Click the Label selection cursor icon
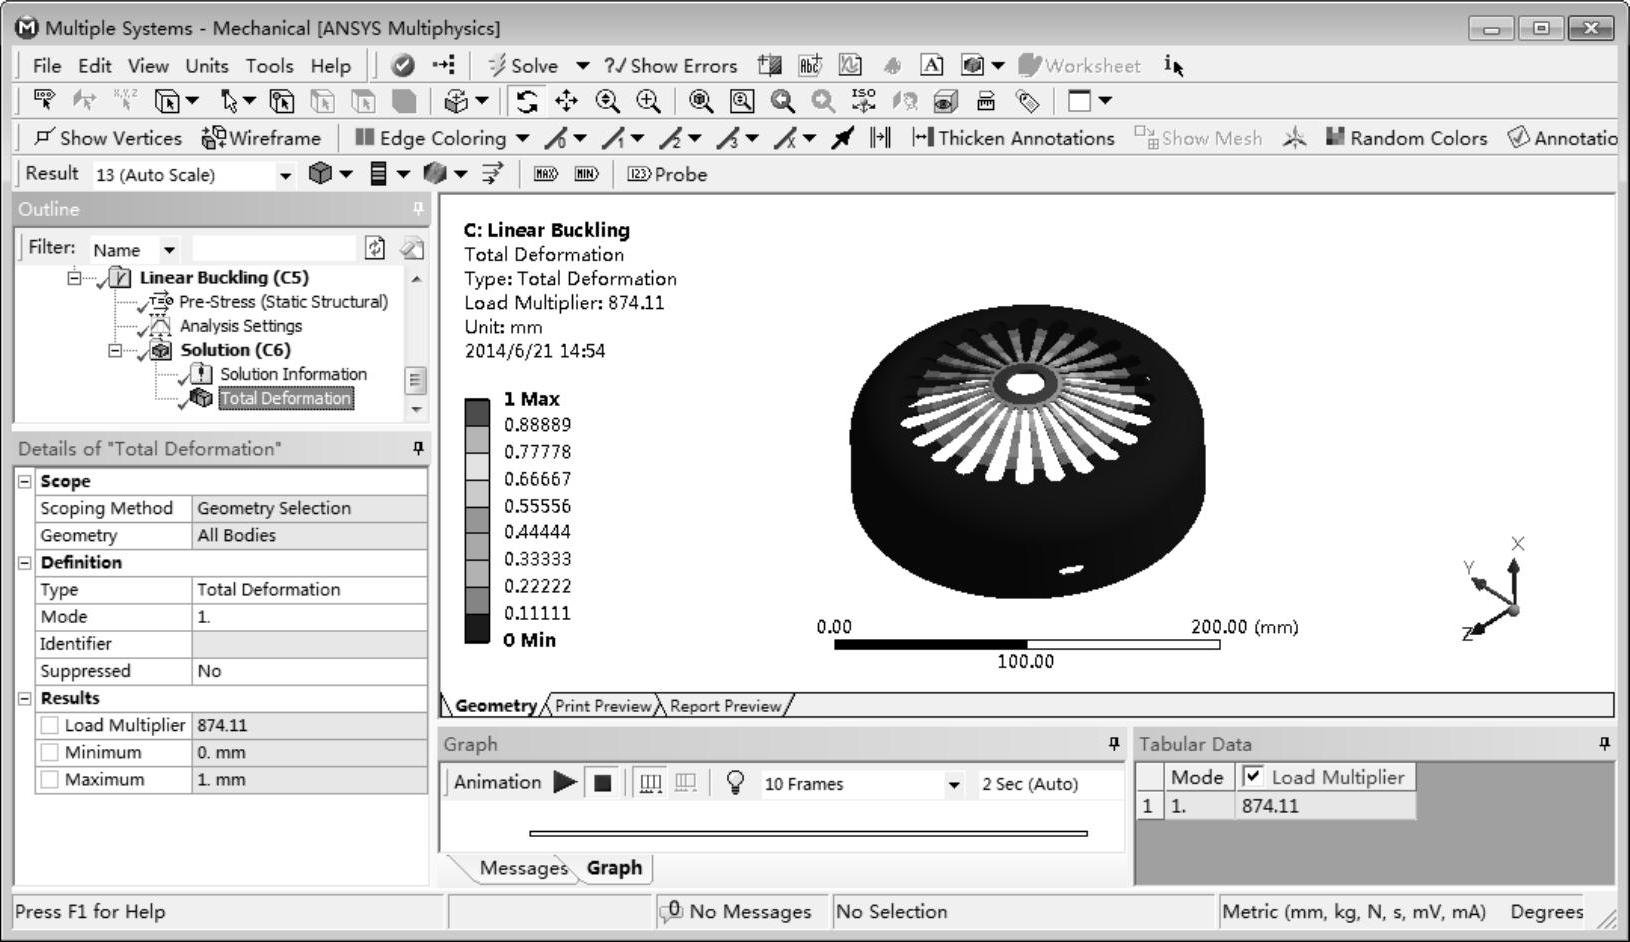1630x942 pixels. click(44, 100)
